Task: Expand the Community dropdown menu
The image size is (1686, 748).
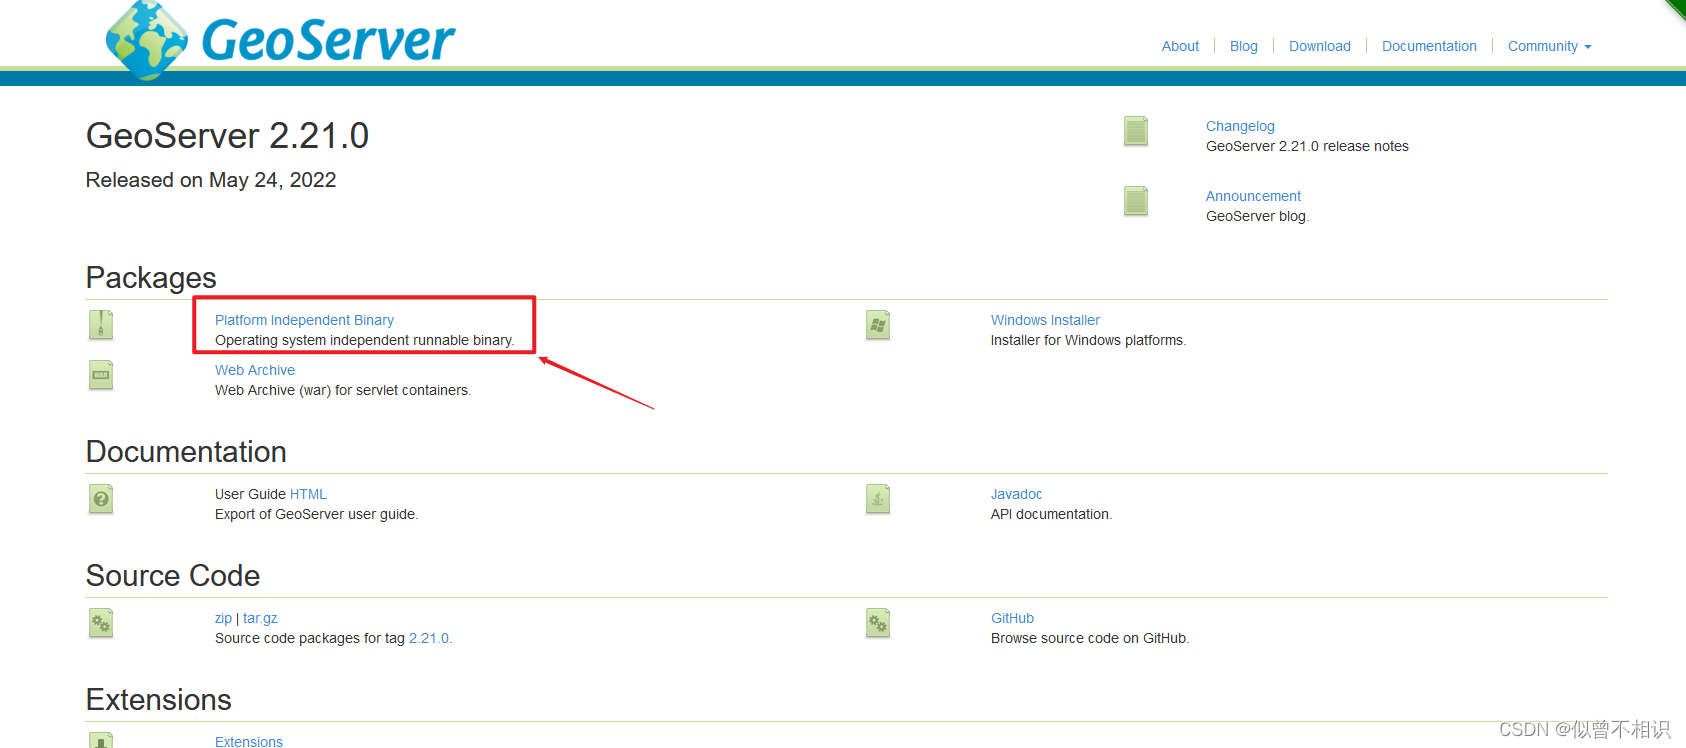Action: (x=1549, y=46)
